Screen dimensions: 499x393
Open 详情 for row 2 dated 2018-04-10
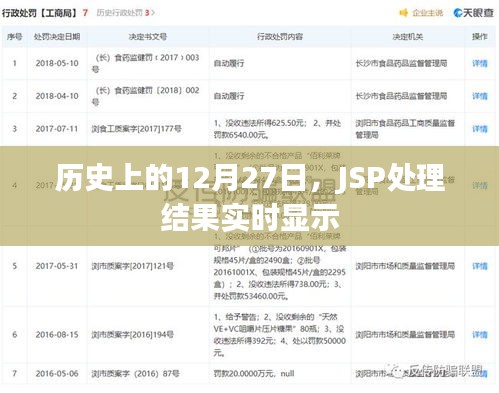[x=480, y=96]
